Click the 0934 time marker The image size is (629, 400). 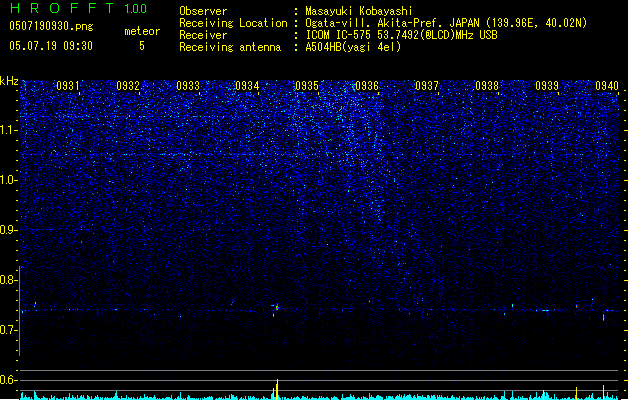point(247,86)
